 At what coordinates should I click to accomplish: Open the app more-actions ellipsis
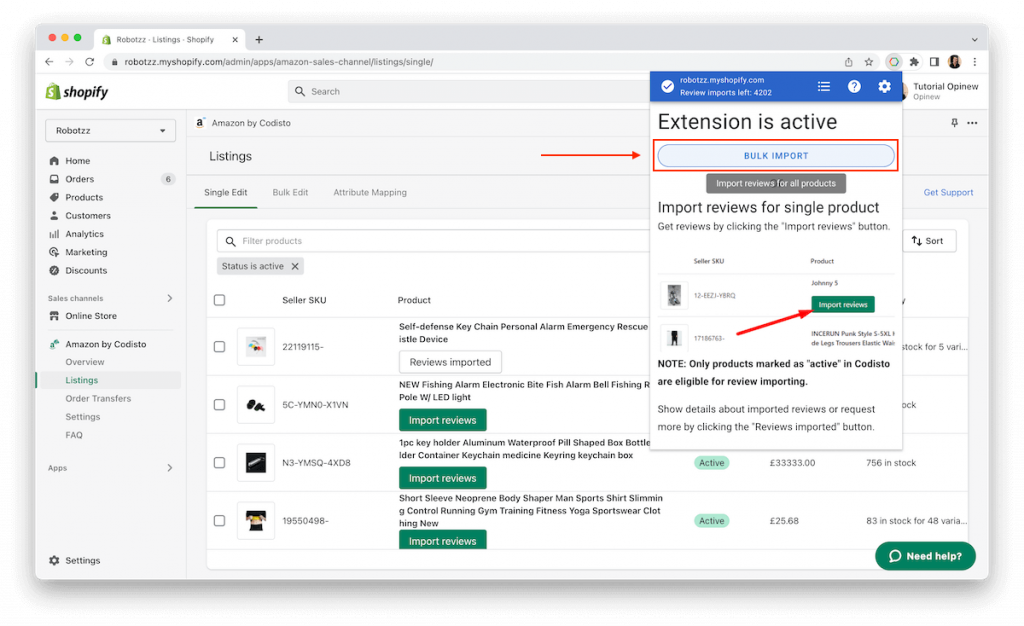(972, 123)
